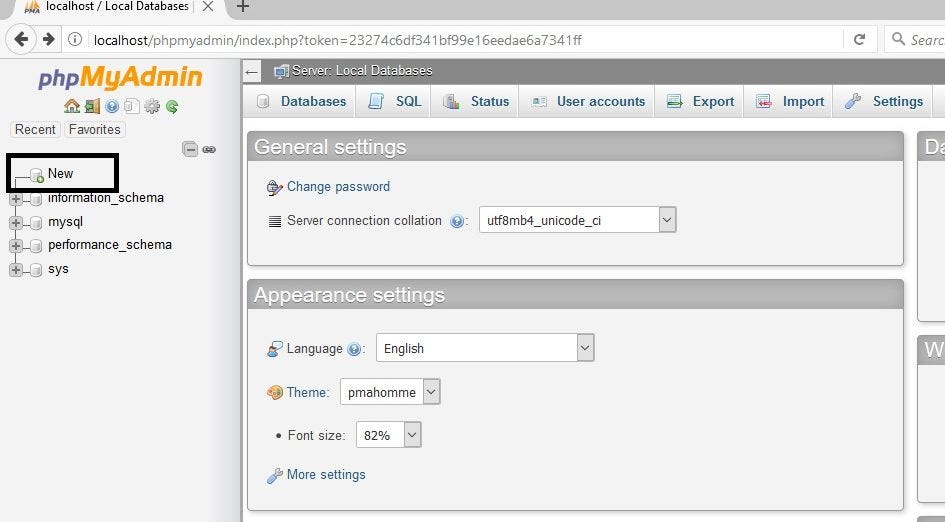This screenshot has width=945, height=522.
Task: Click the Server: Local Databases breadcrumb link
Action: tap(362, 71)
